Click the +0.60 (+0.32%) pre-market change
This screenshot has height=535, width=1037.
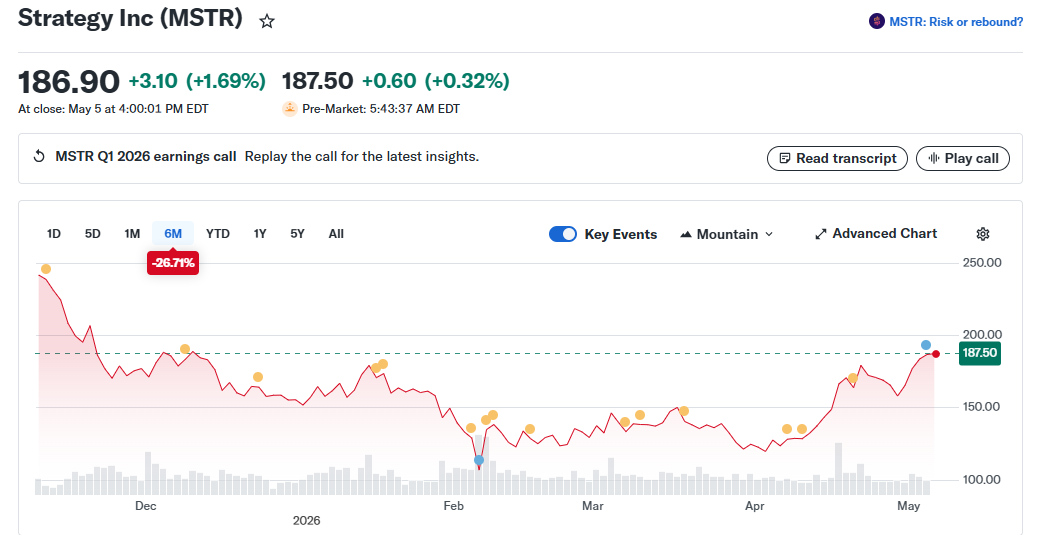(436, 81)
